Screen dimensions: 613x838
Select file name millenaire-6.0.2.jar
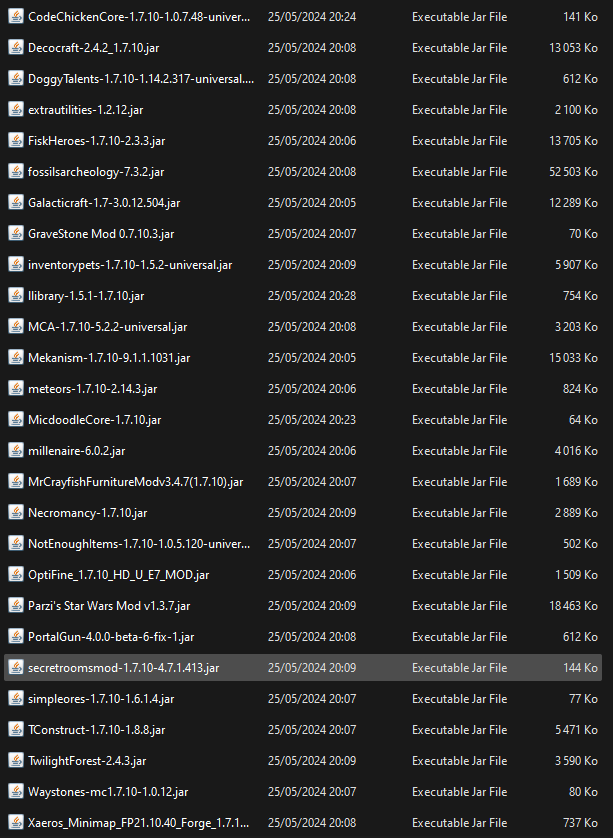pos(76,451)
